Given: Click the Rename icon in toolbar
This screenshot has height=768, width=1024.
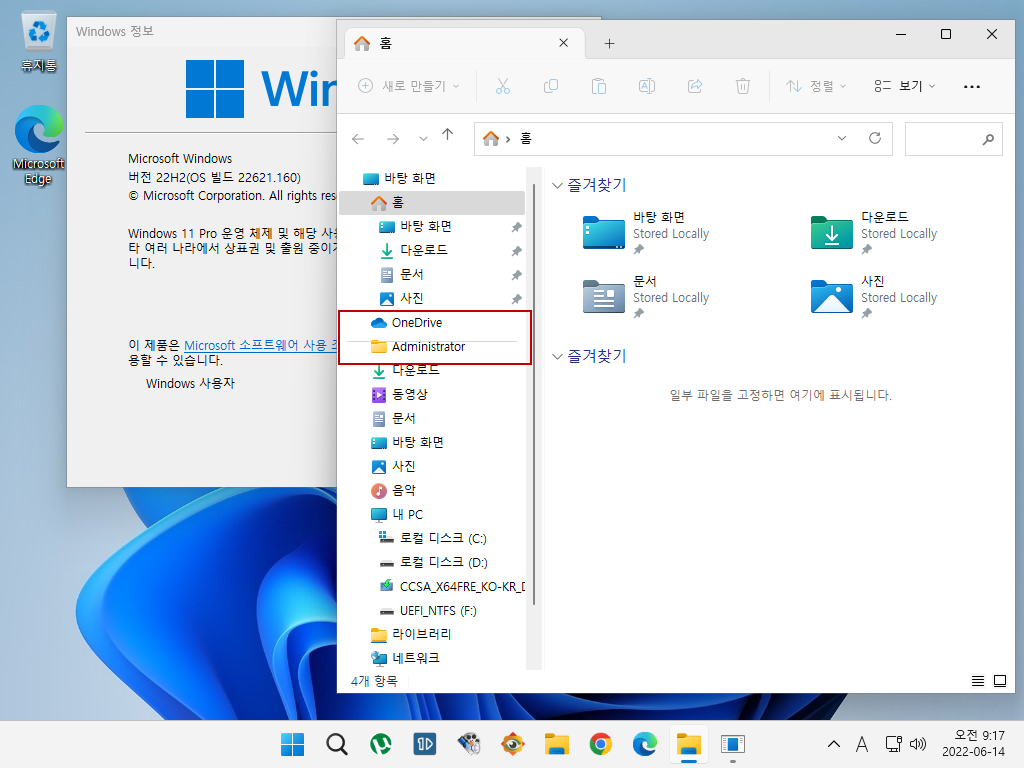Looking at the screenshot, I should coord(647,86).
